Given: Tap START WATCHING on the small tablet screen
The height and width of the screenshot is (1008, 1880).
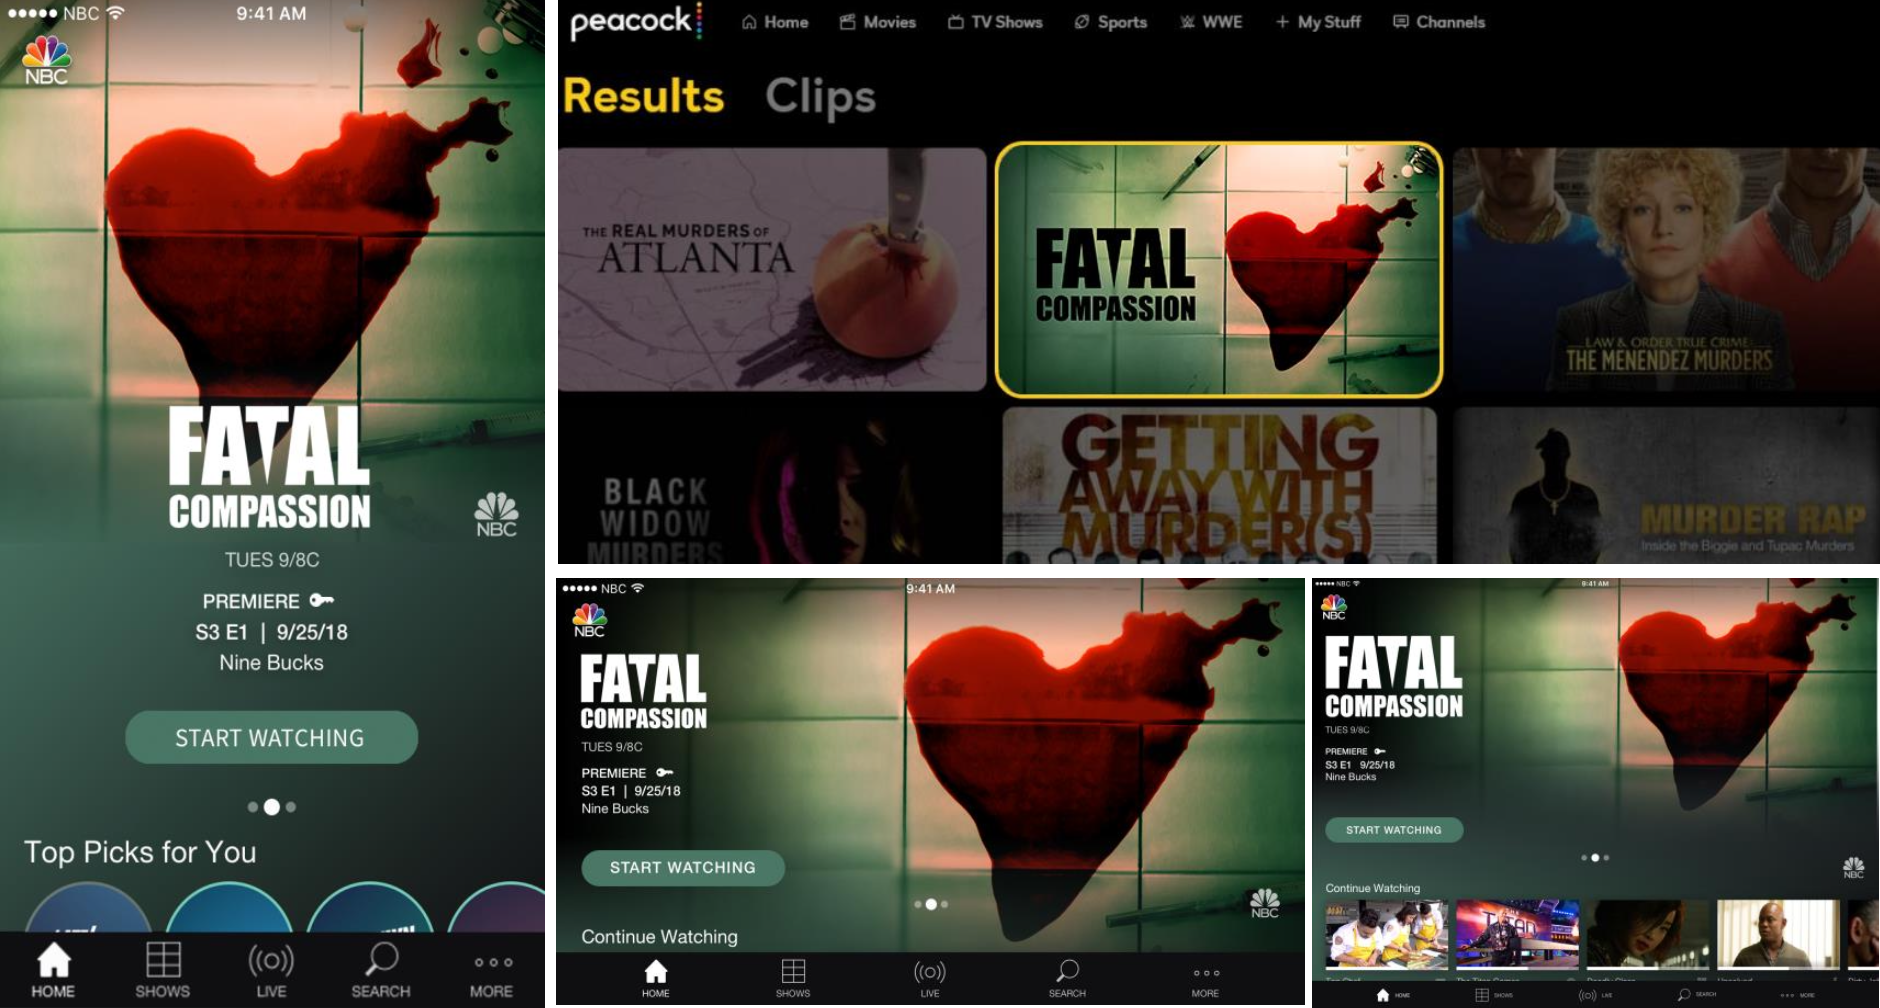Looking at the screenshot, I should pos(1394,830).
